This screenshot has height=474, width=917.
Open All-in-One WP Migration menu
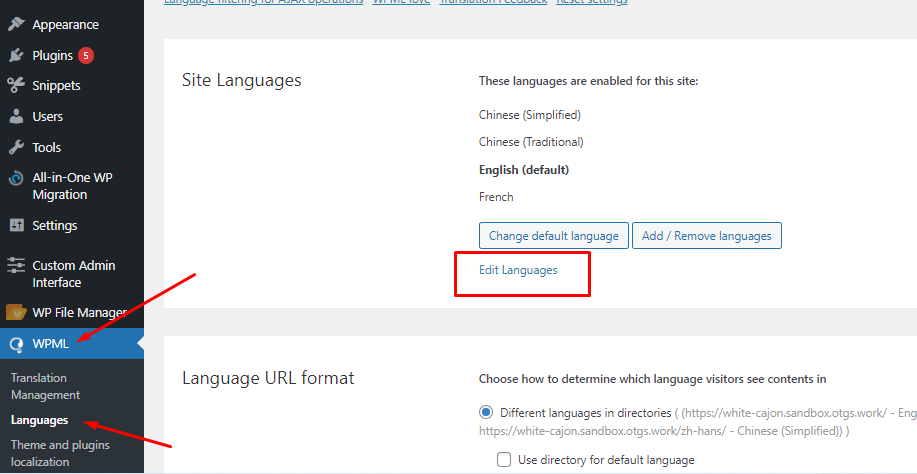[x=72, y=186]
